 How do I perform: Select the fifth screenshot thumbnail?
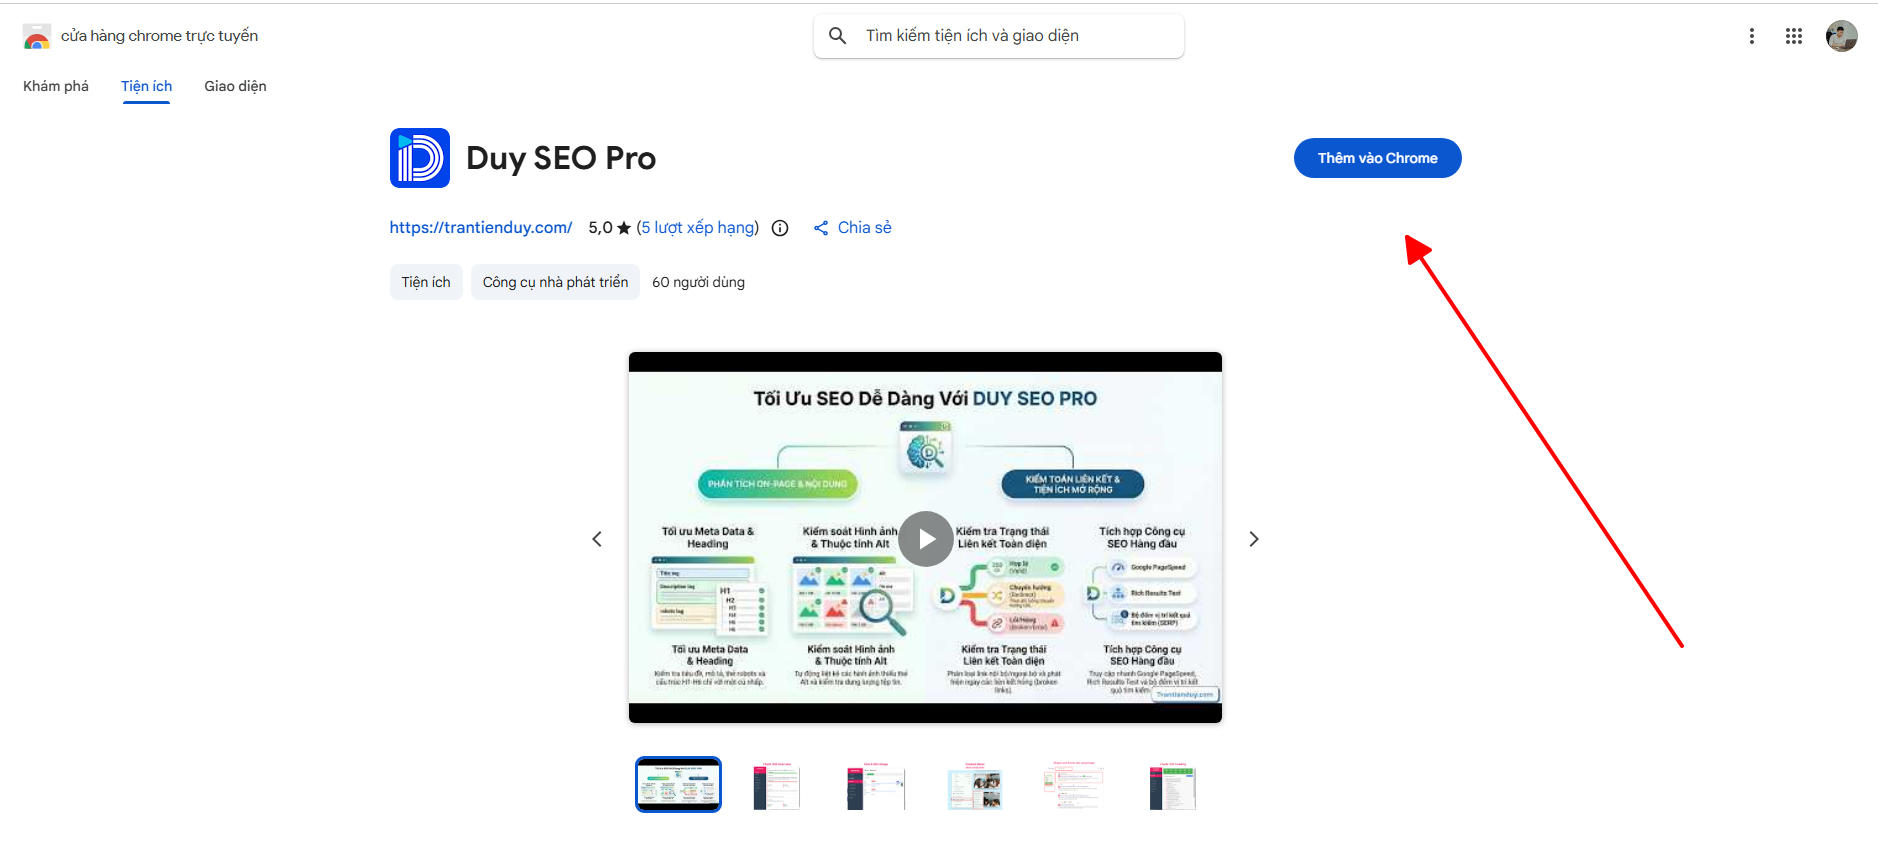(1074, 786)
